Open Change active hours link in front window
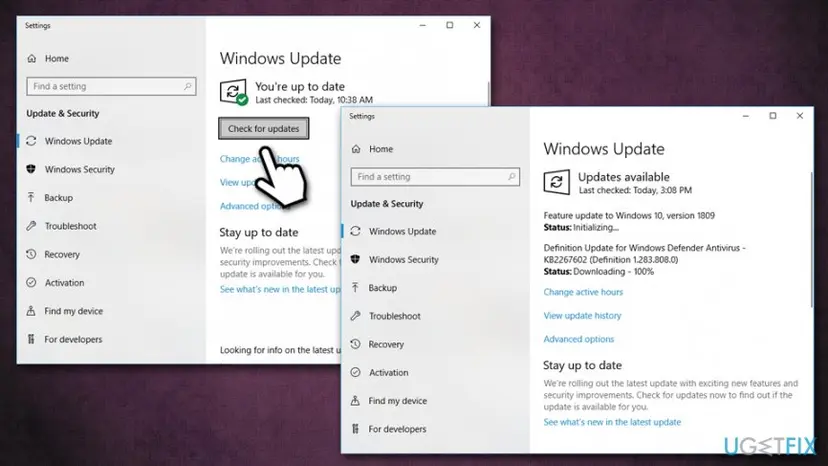Viewport: 828px width, 466px height. click(583, 292)
